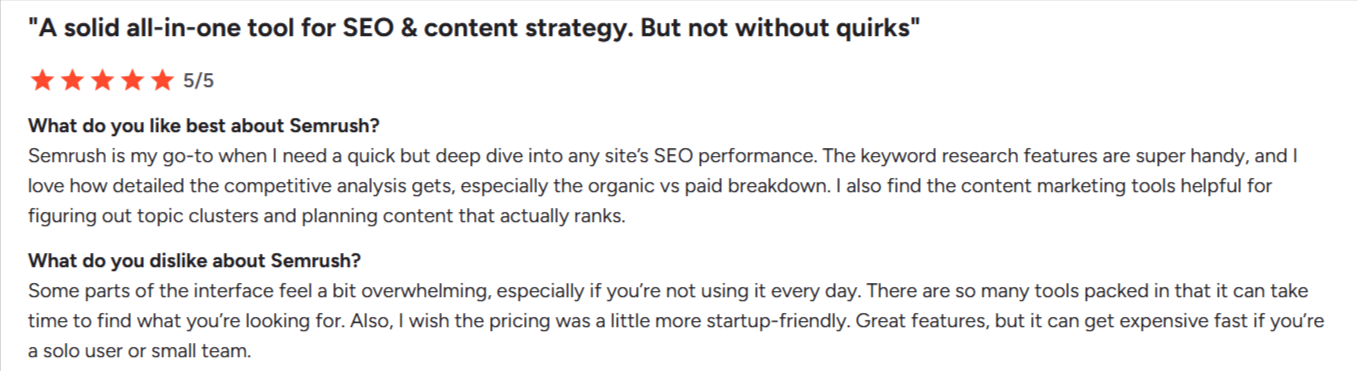The height and width of the screenshot is (371, 1358).
Task: Click the third red rating star
Action: (x=101, y=81)
